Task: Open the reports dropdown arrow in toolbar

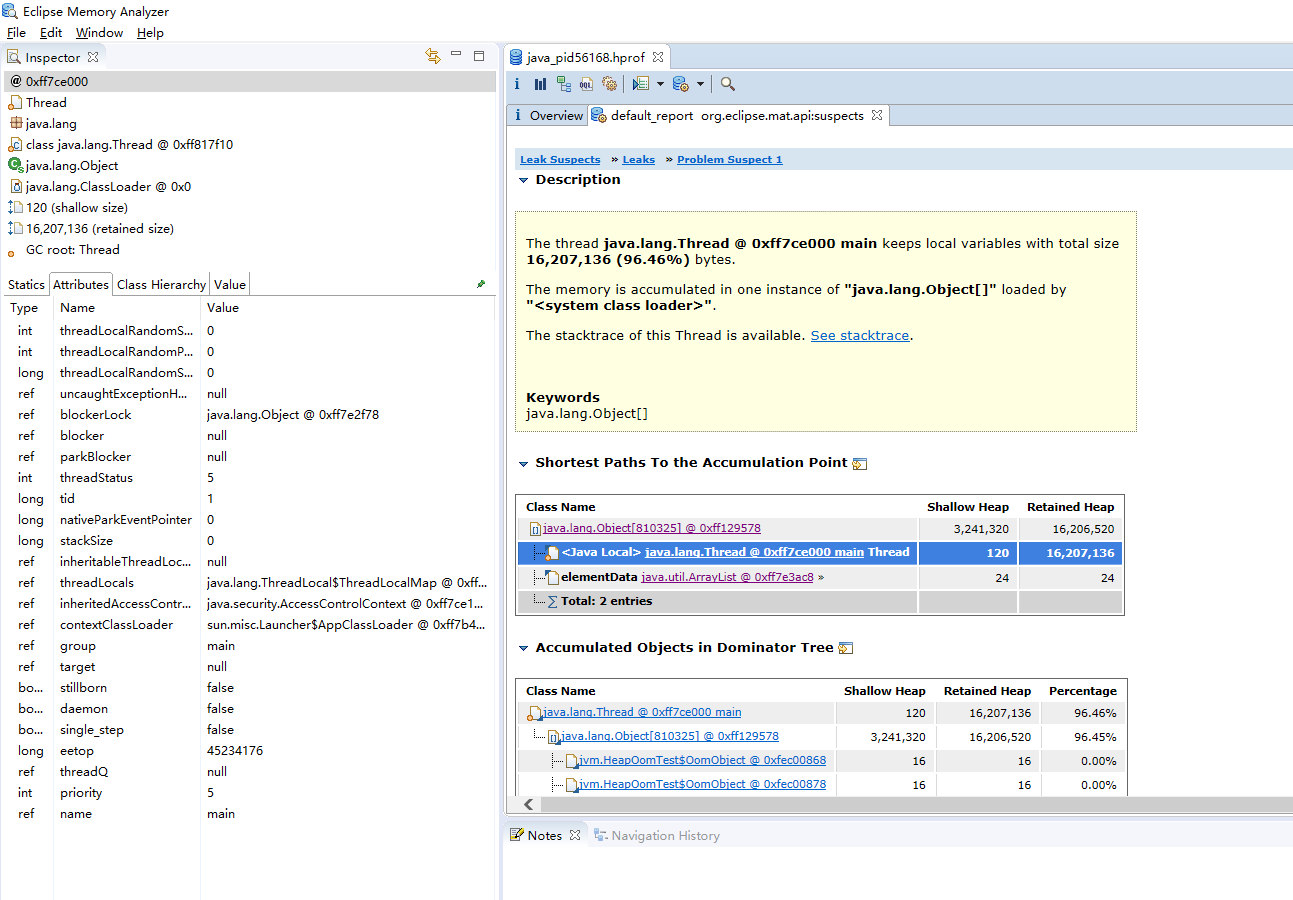Action: click(659, 84)
